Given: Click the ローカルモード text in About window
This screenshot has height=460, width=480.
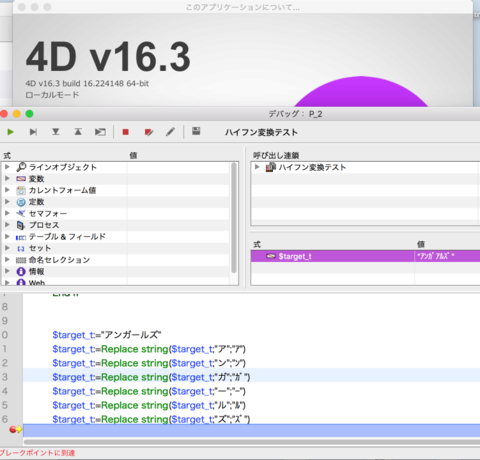Looking at the screenshot, I should click(x=52, y=95).
